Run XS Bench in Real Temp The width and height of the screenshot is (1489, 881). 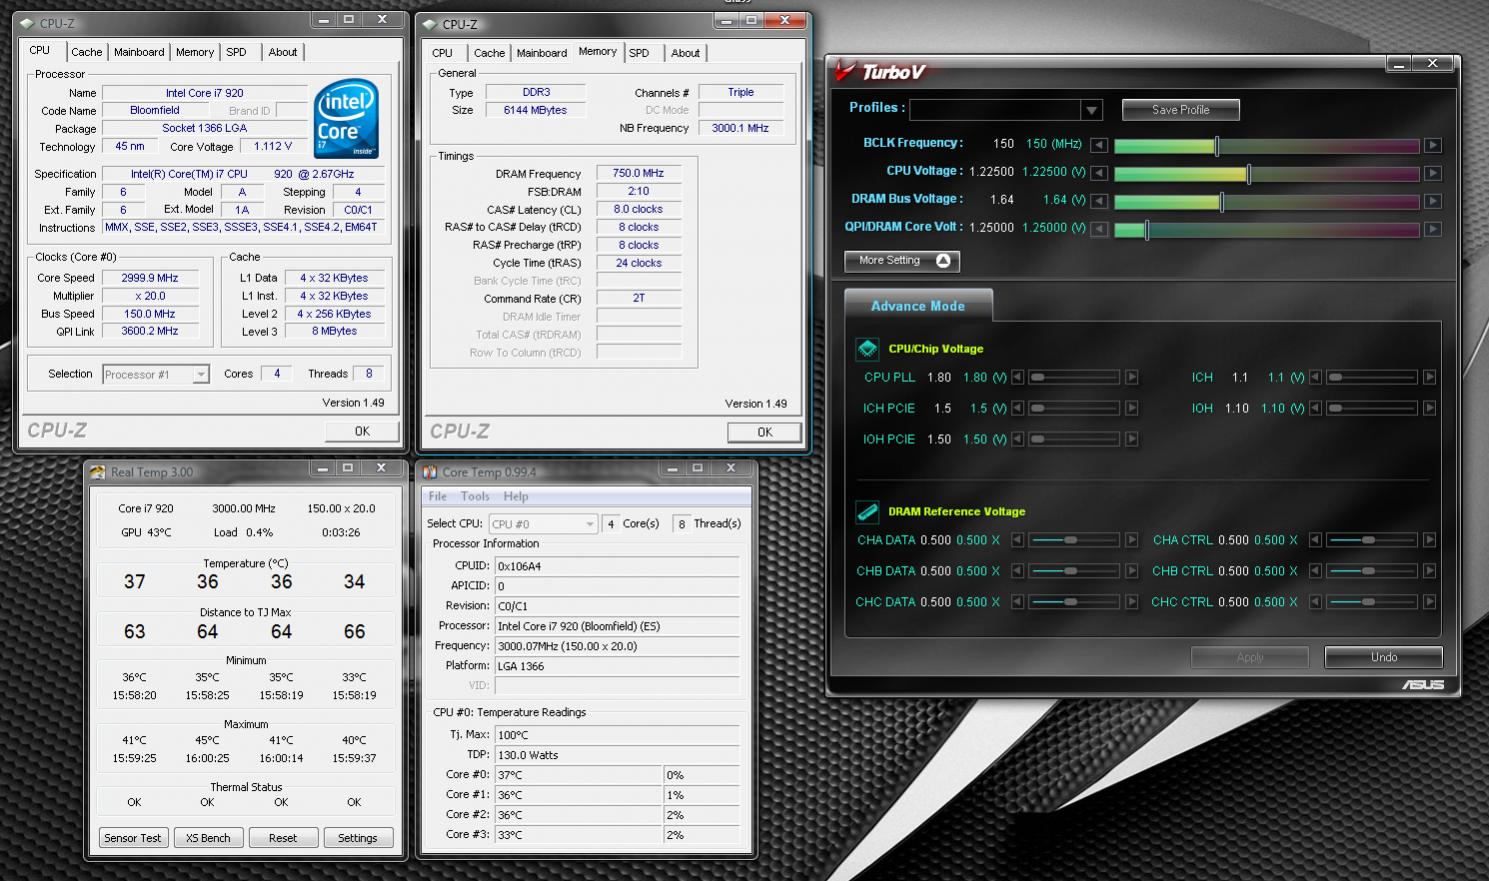pyautogui.click(x=208, y=838)
